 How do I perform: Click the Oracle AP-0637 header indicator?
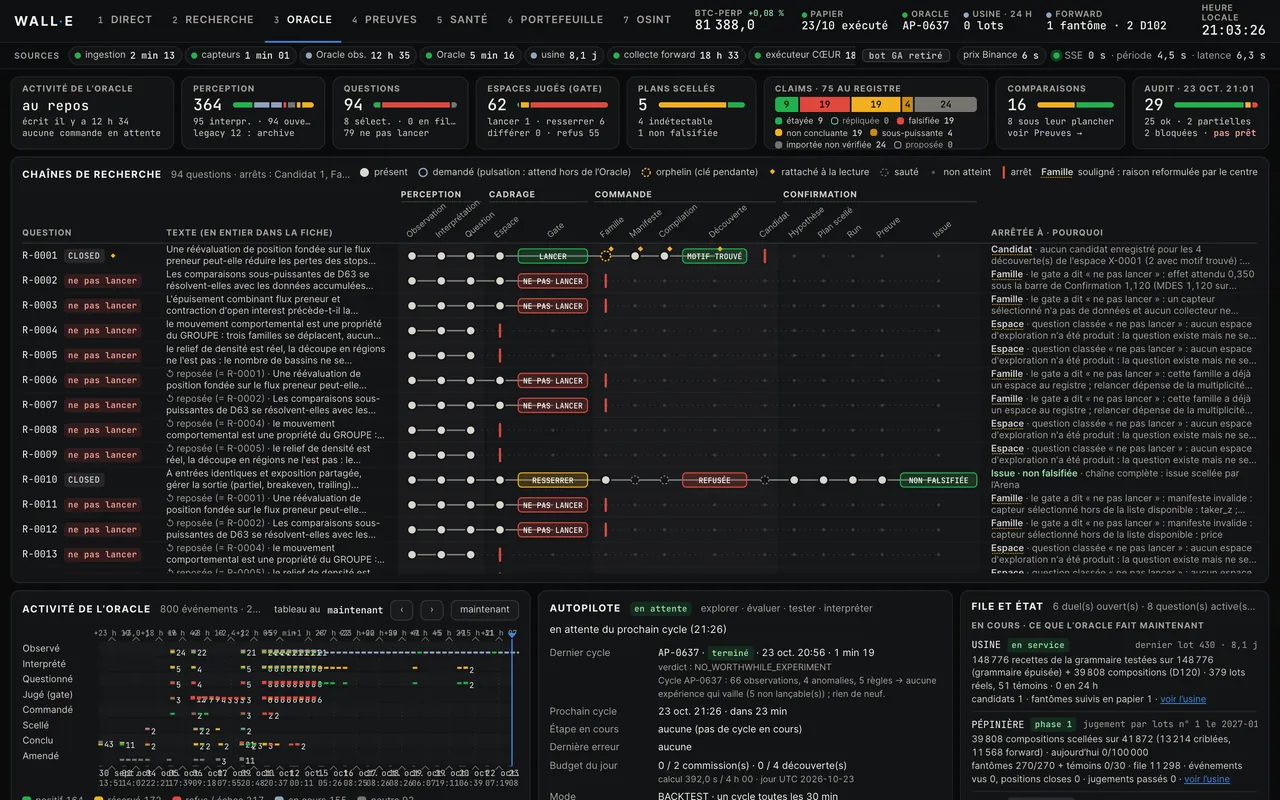click(925, 20)
